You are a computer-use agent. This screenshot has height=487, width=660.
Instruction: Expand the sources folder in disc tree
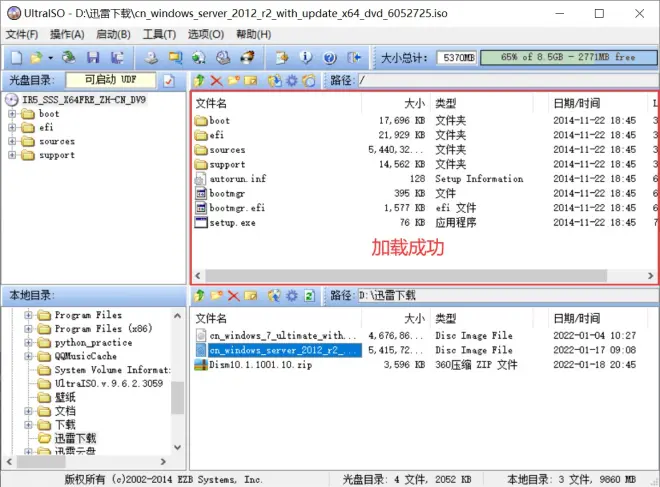pos(12,141)
